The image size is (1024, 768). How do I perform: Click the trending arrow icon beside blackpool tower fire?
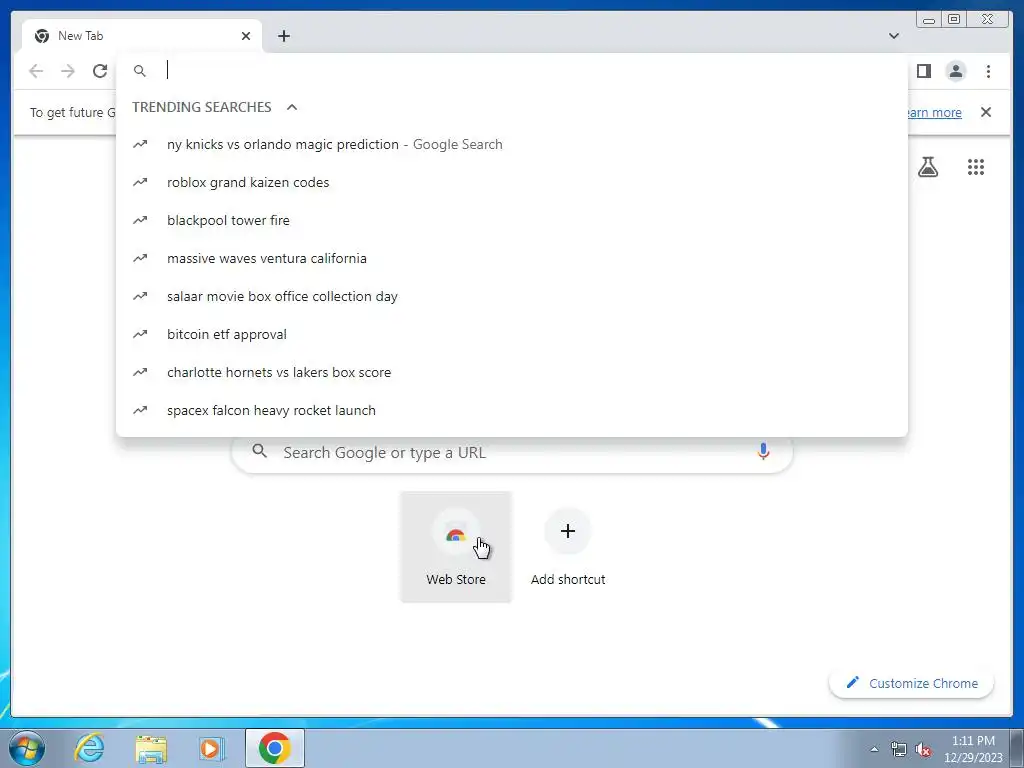(140, 220)
